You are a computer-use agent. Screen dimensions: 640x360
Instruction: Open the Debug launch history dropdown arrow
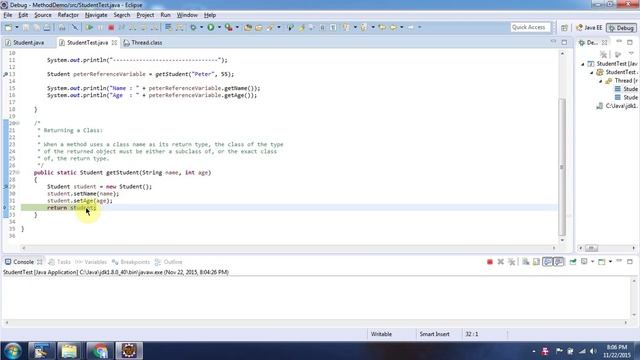[x=201, y=27]
